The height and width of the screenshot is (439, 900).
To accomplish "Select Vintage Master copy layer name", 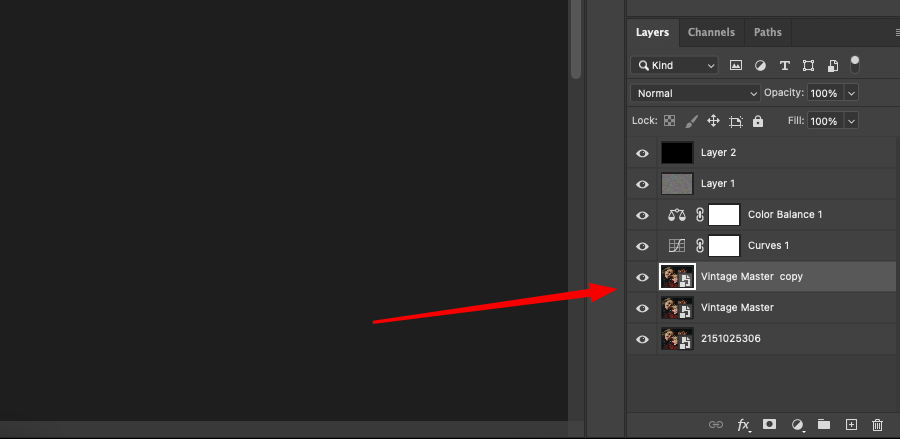I will [752, 277].
